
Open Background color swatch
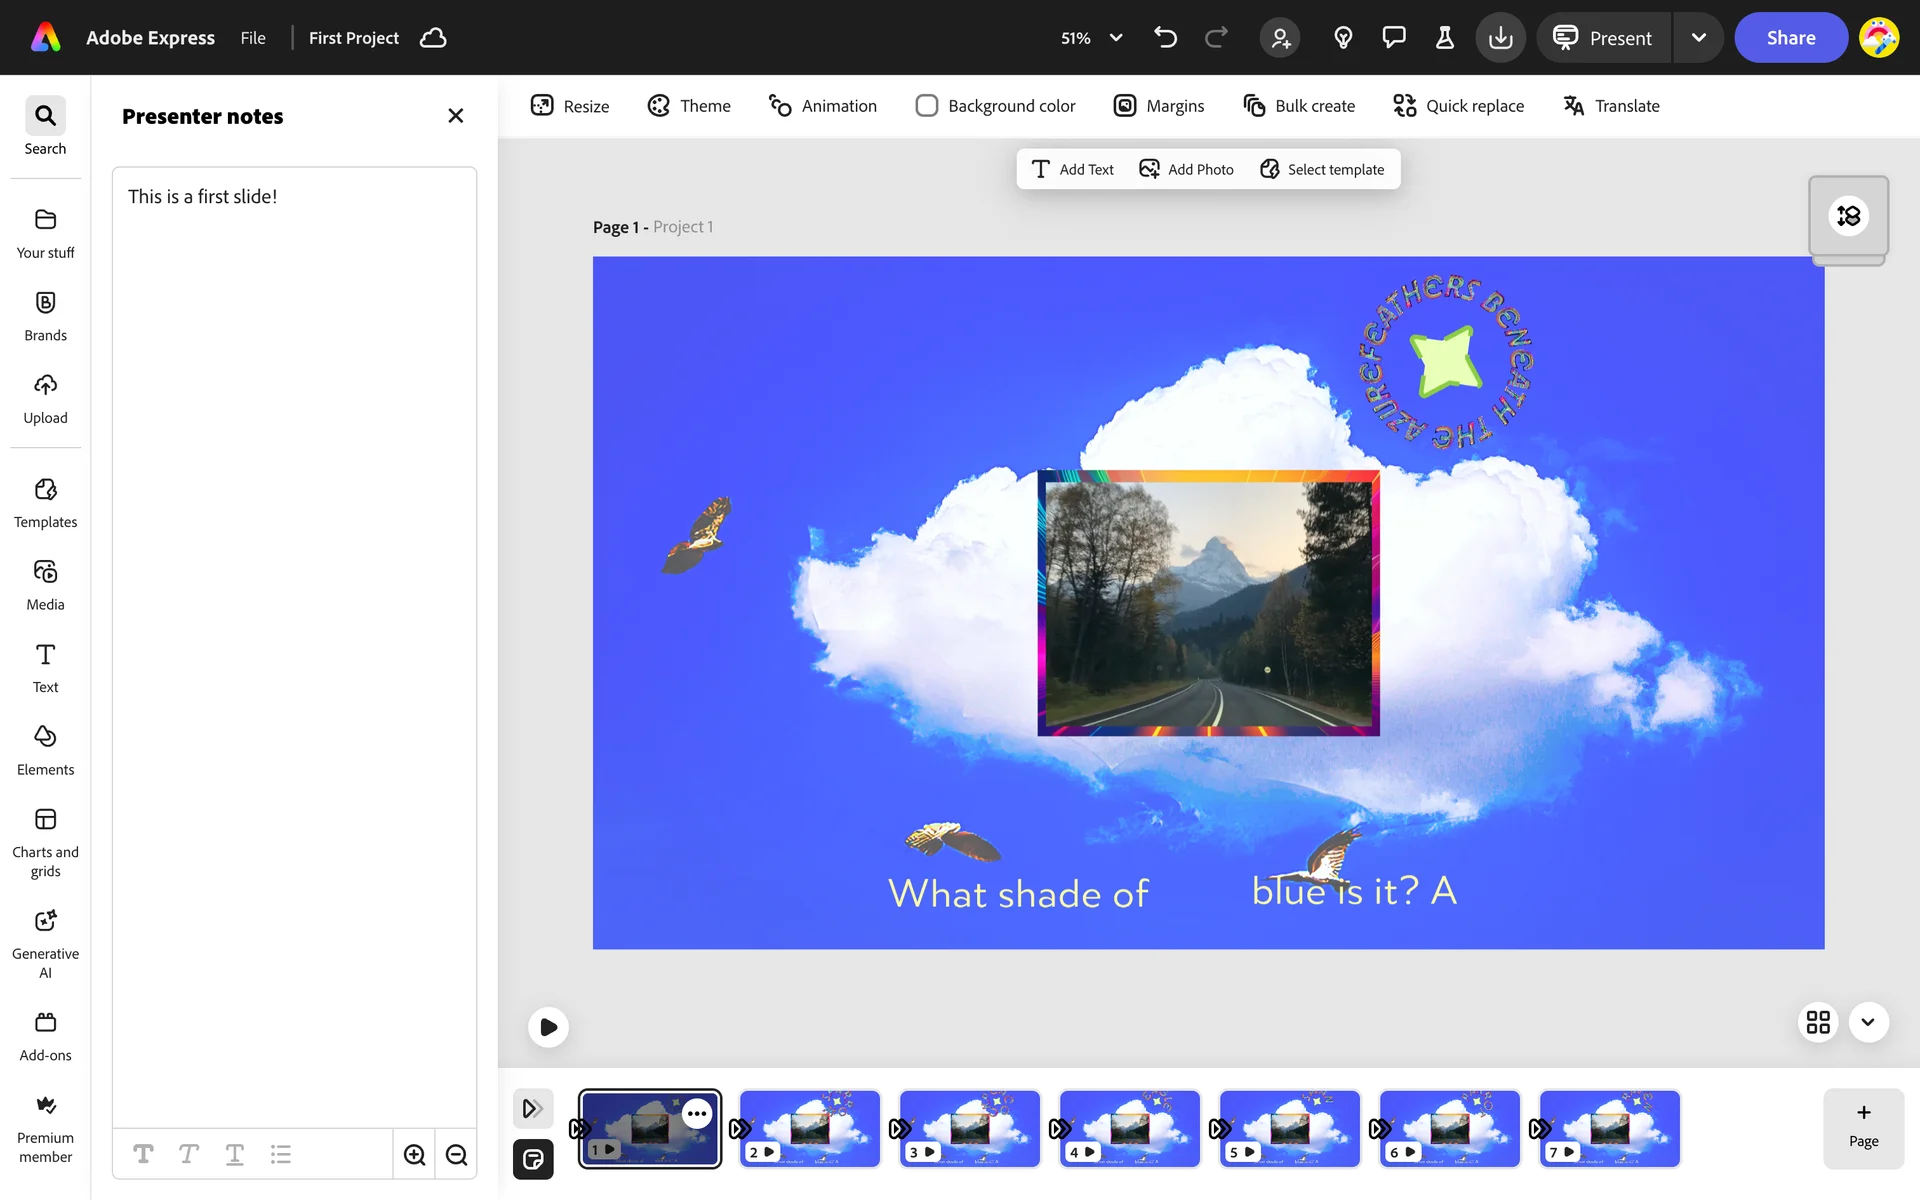coord(926,106)
